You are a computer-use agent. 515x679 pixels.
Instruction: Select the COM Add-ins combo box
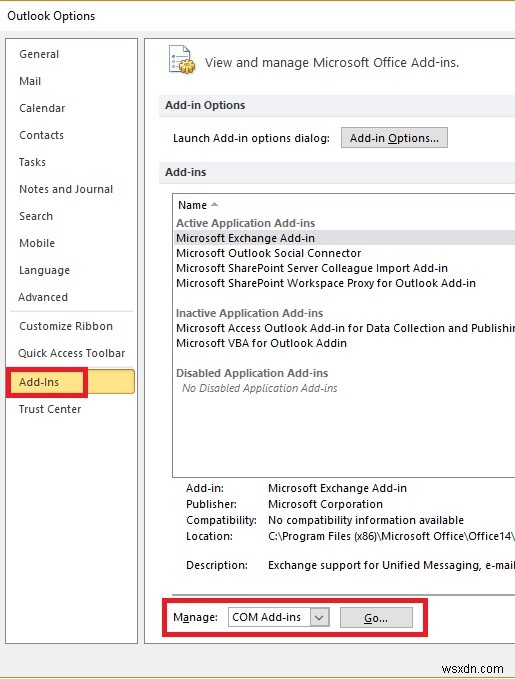click(x=279, y=617)
